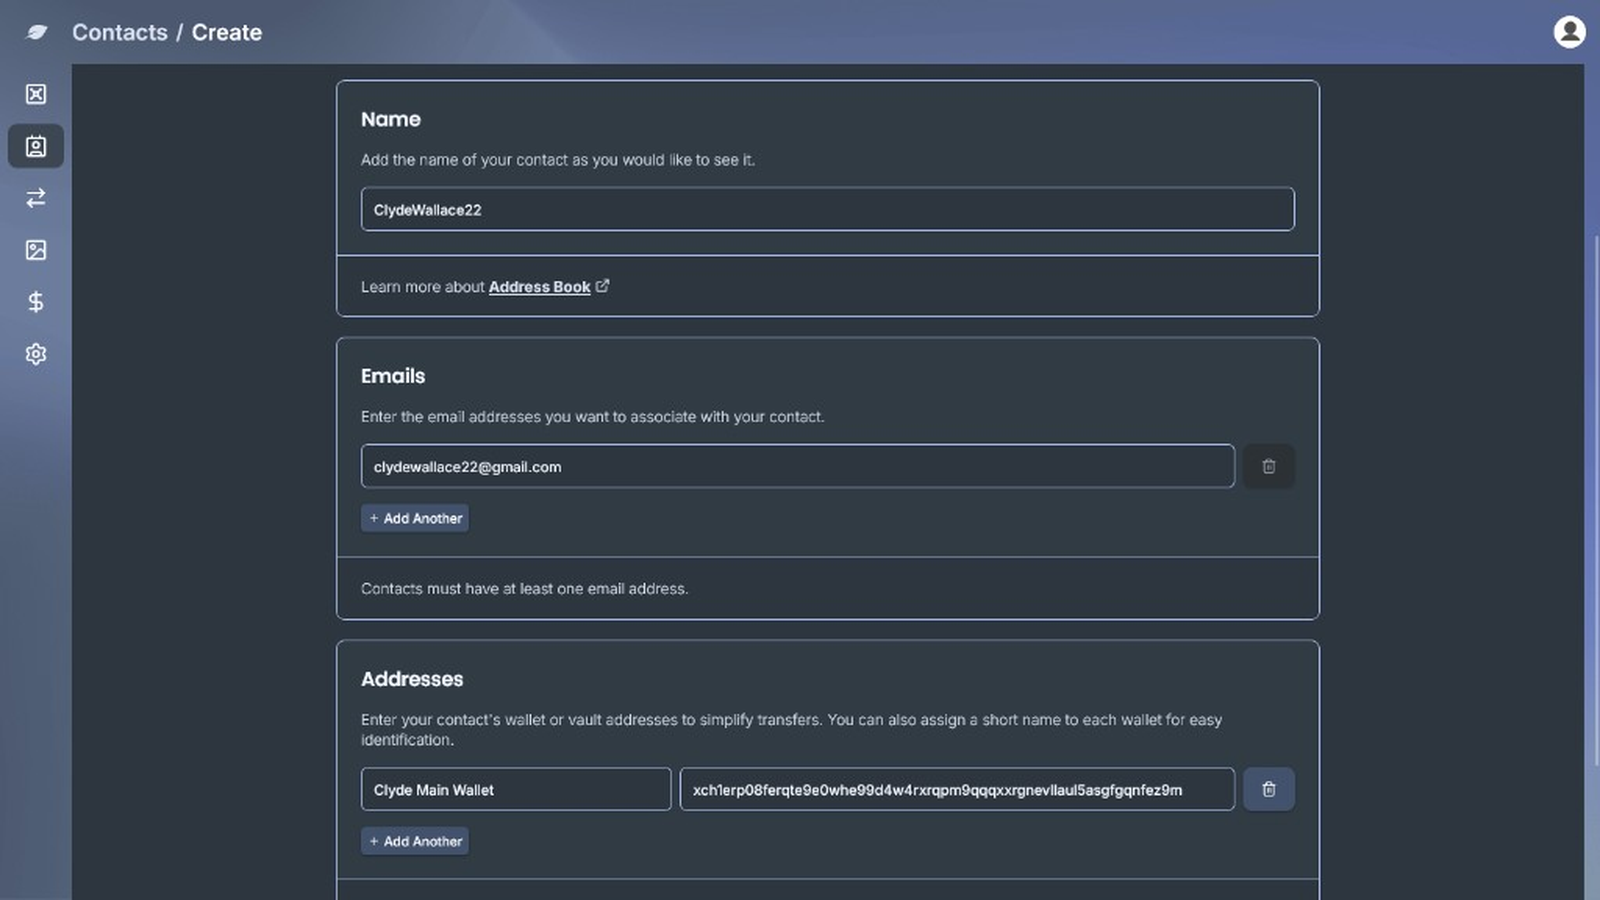Open the vault icon in sidebar
This screenshot has height=900, width=1600.
coord(36,94)
